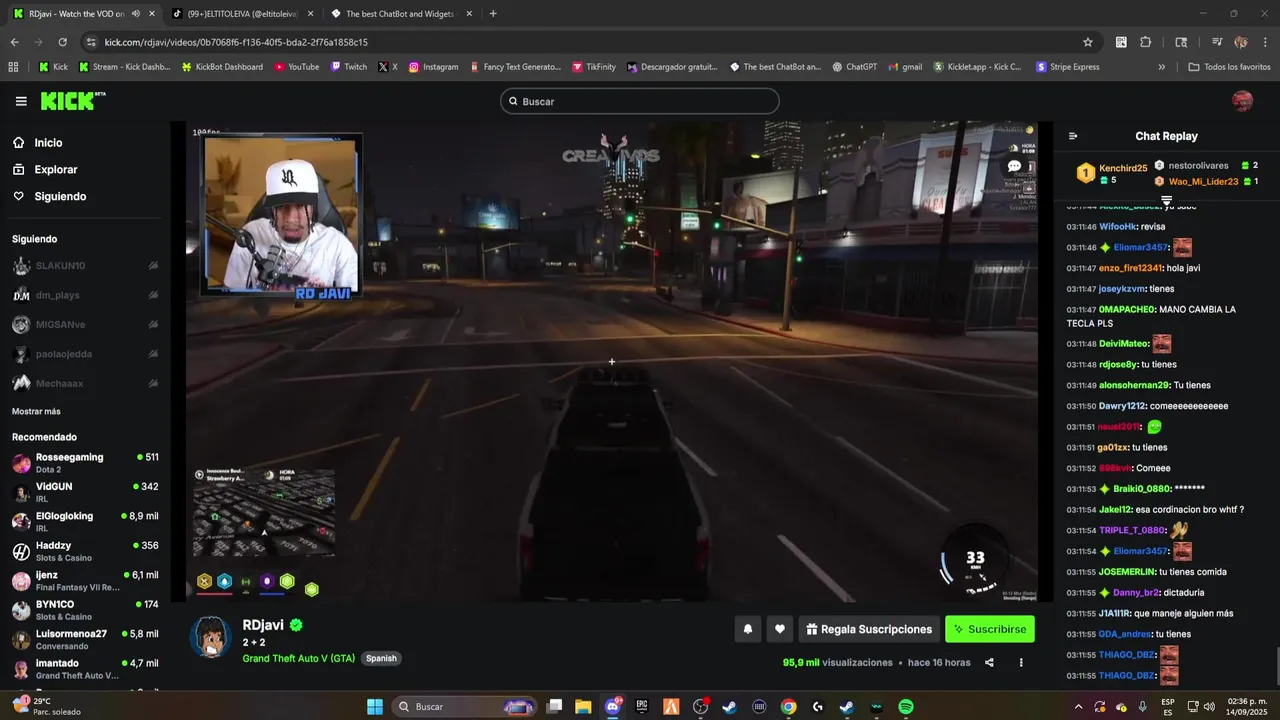The width and height of the screenshot is (1280, 720).
Task: Open Spotify from the taskbar
Action: pos(906,707)
